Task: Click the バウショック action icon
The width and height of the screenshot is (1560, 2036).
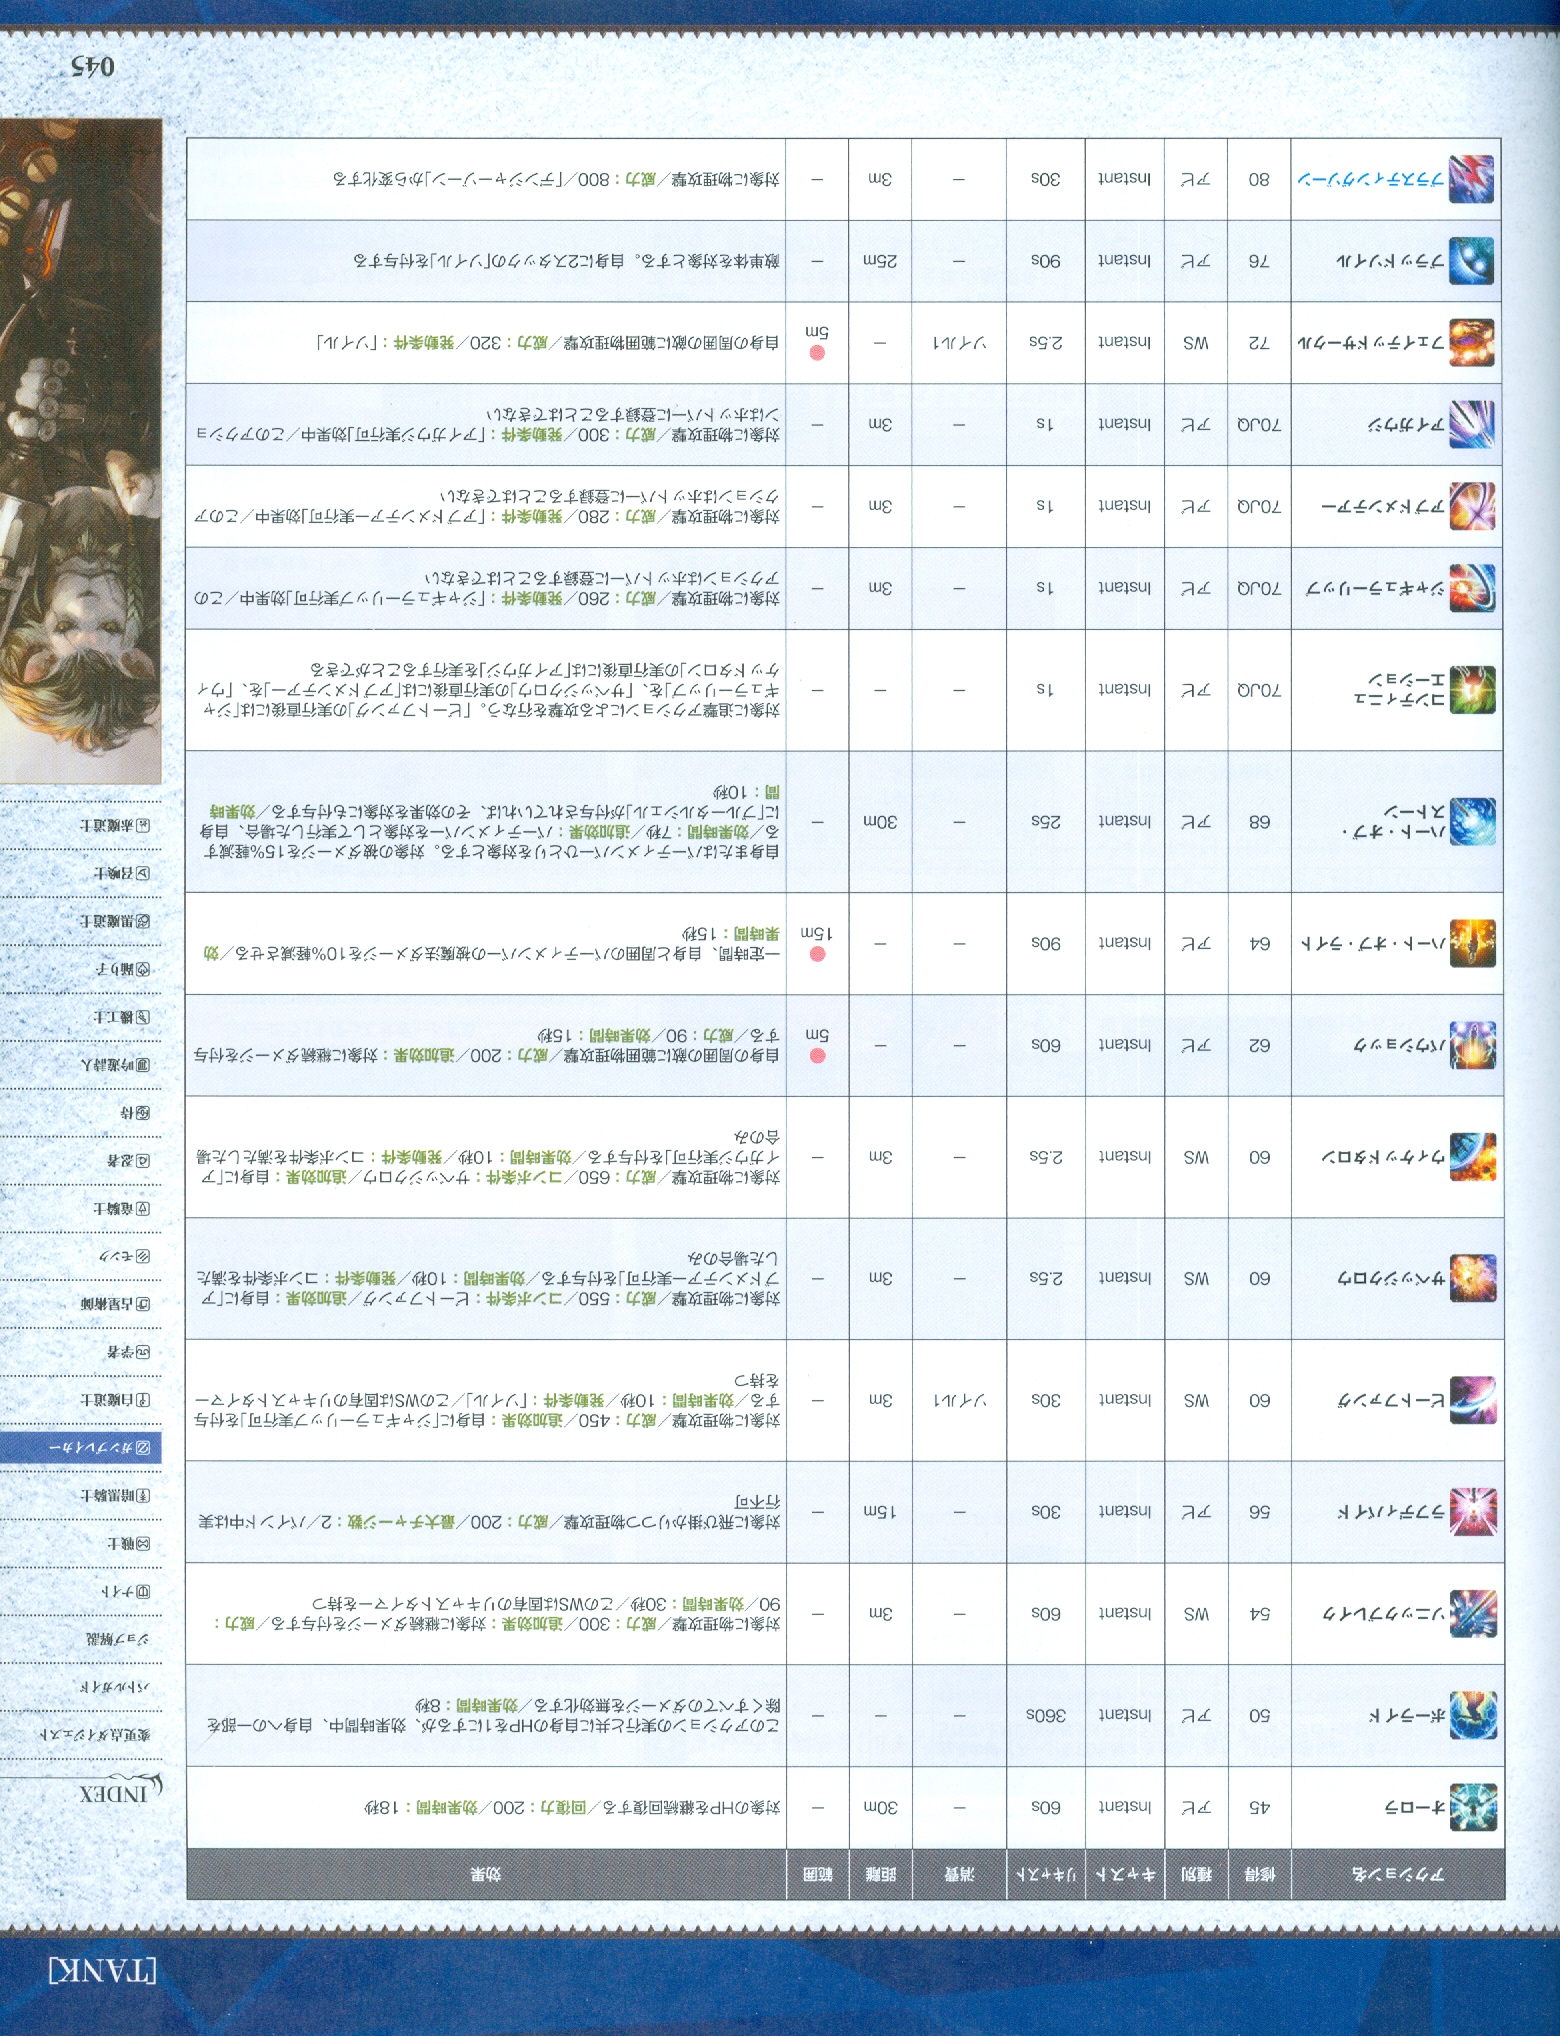Action: click(1473, 1045)
